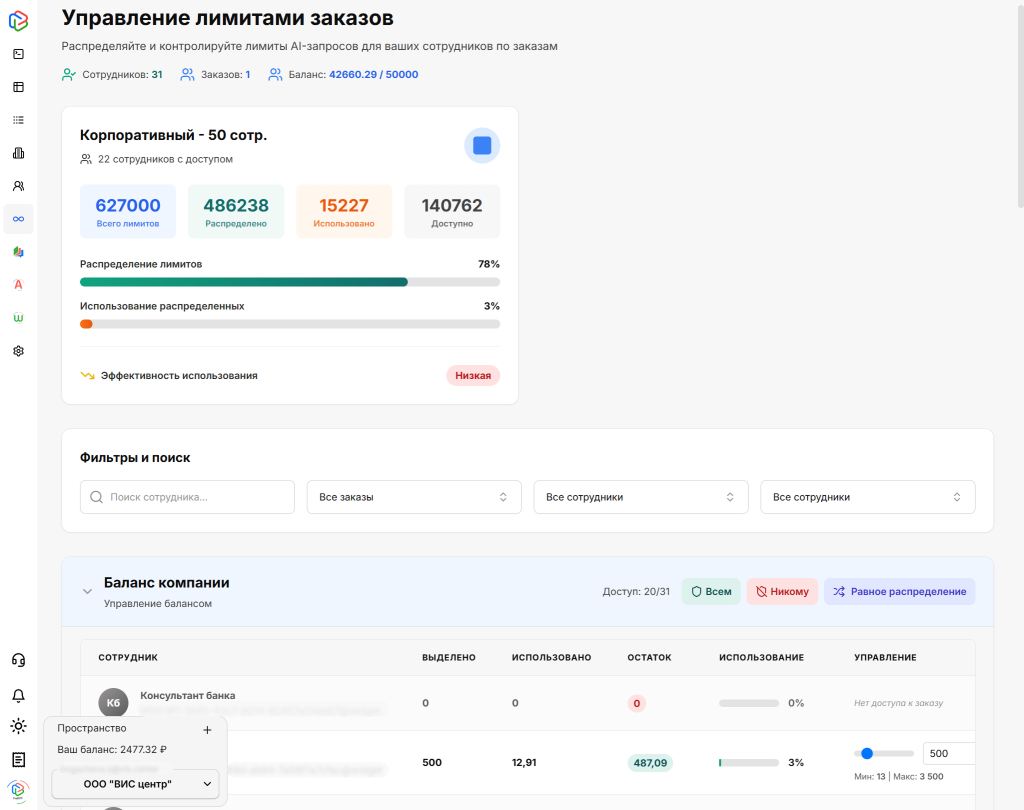Click the Поиск сотрудника search field

188,497
